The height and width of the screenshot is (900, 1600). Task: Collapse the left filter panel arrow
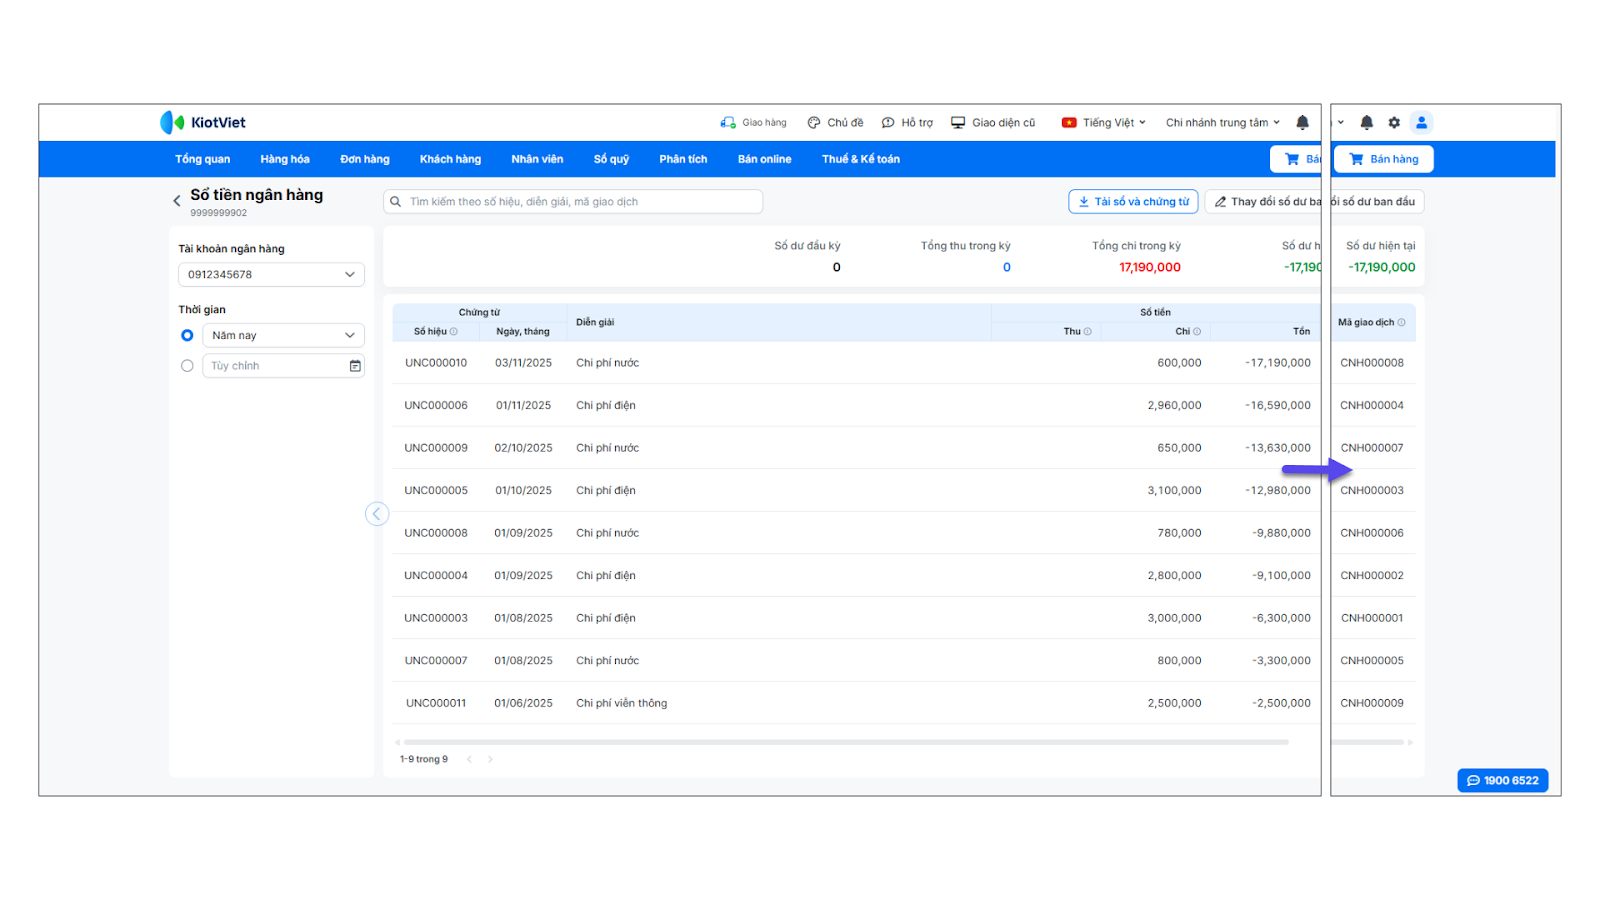377,514
